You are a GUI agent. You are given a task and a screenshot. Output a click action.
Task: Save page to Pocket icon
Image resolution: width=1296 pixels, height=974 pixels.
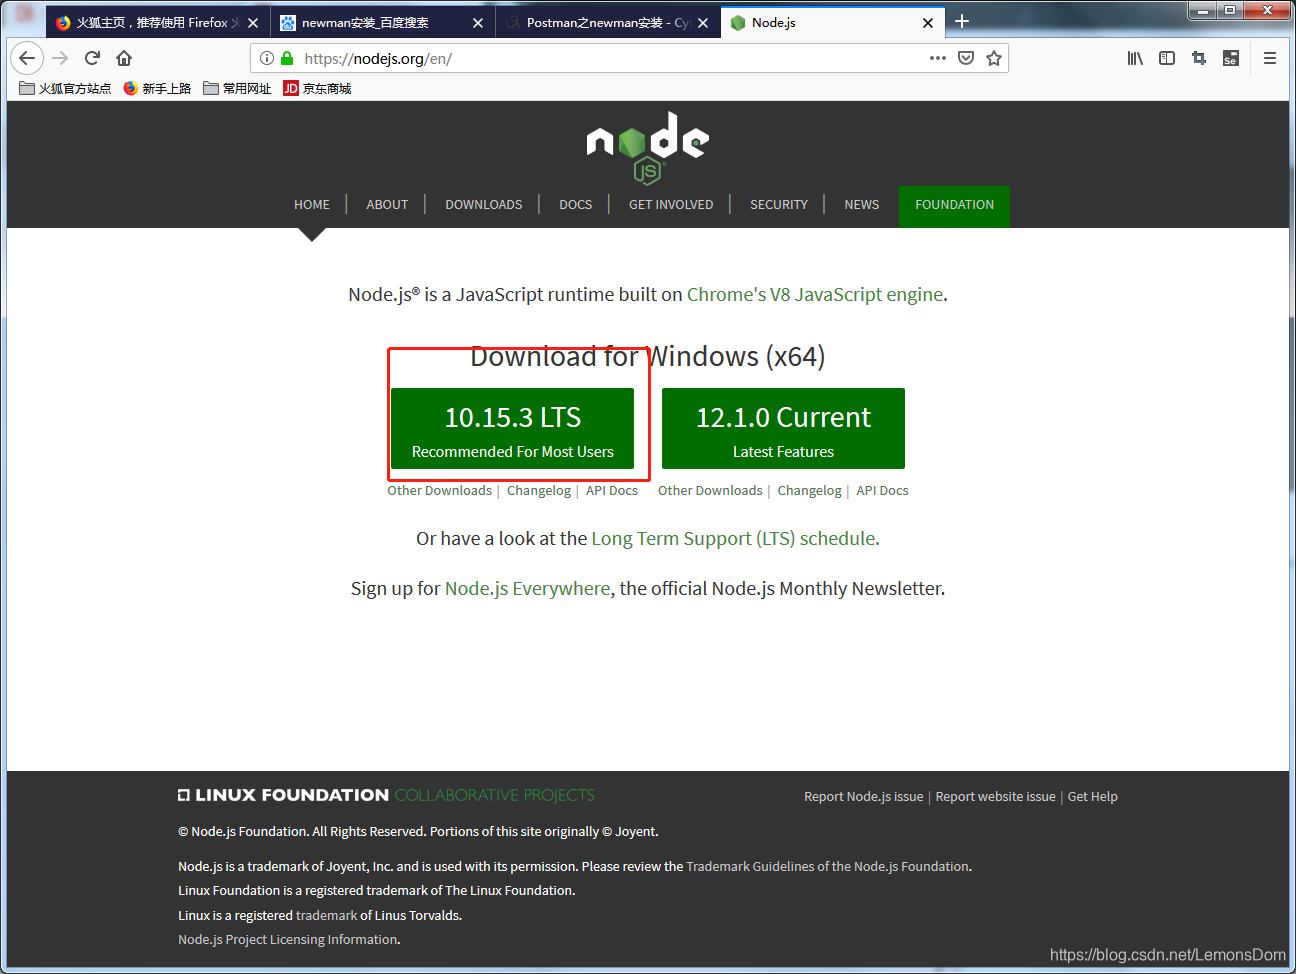(966, 58)
